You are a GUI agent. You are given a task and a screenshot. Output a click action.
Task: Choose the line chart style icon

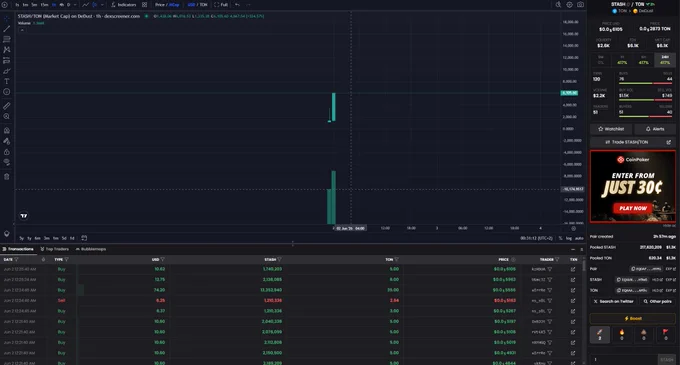pos(85,5)
